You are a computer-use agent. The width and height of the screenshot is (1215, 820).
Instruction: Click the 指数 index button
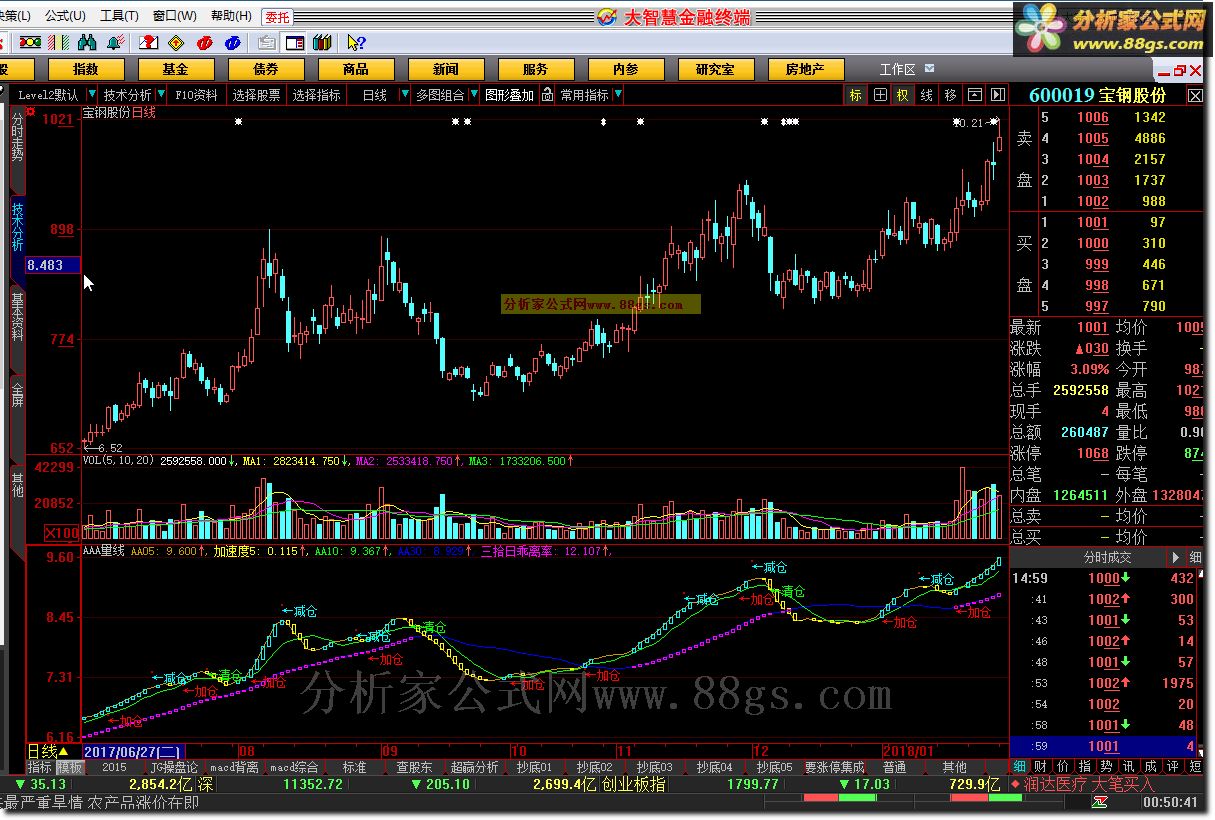tap(86, 69)
